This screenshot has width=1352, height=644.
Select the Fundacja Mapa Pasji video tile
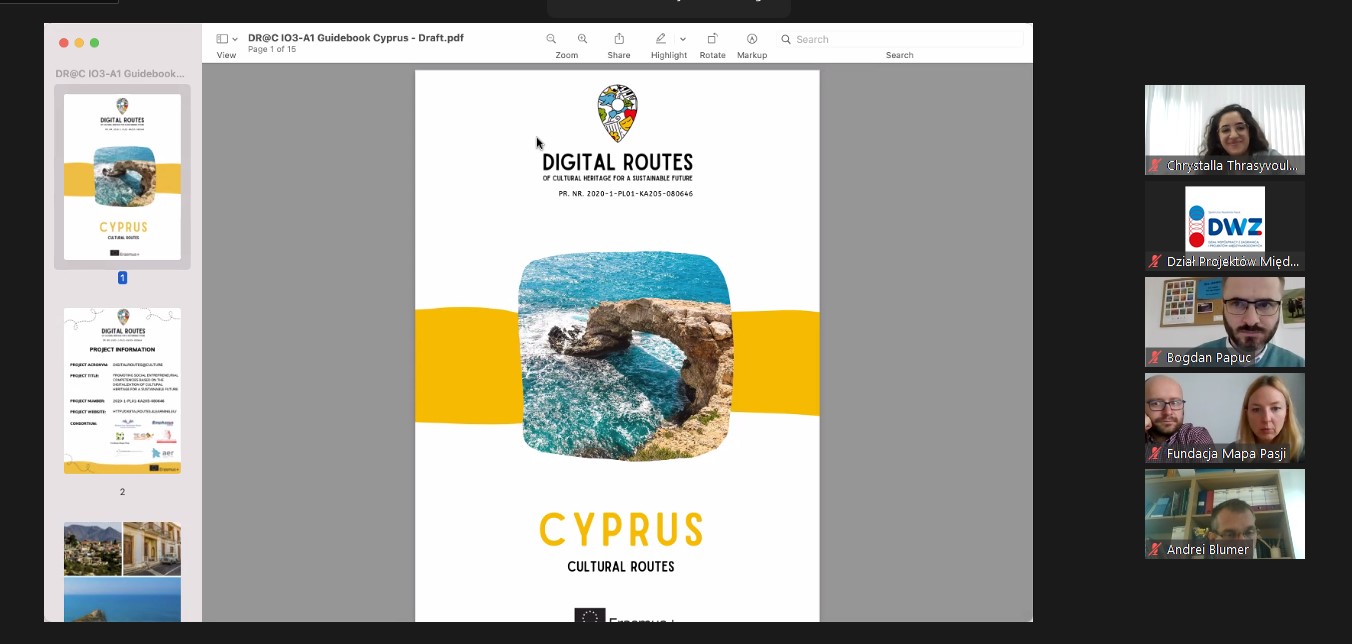tap(1225, 418)
